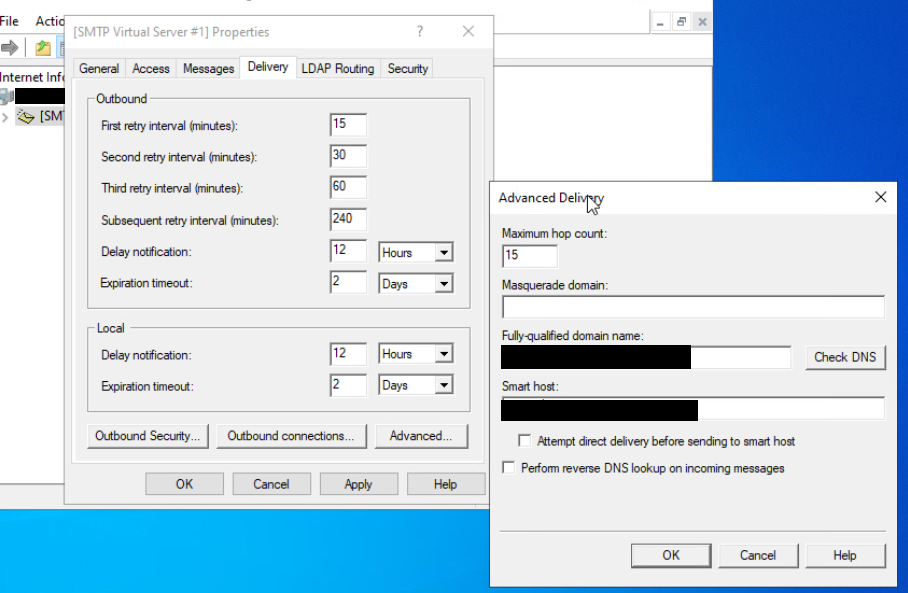This screenshot has height=593, width=908.
Task: Click the up-folder toolbar icon
Action: click(42, 47)
